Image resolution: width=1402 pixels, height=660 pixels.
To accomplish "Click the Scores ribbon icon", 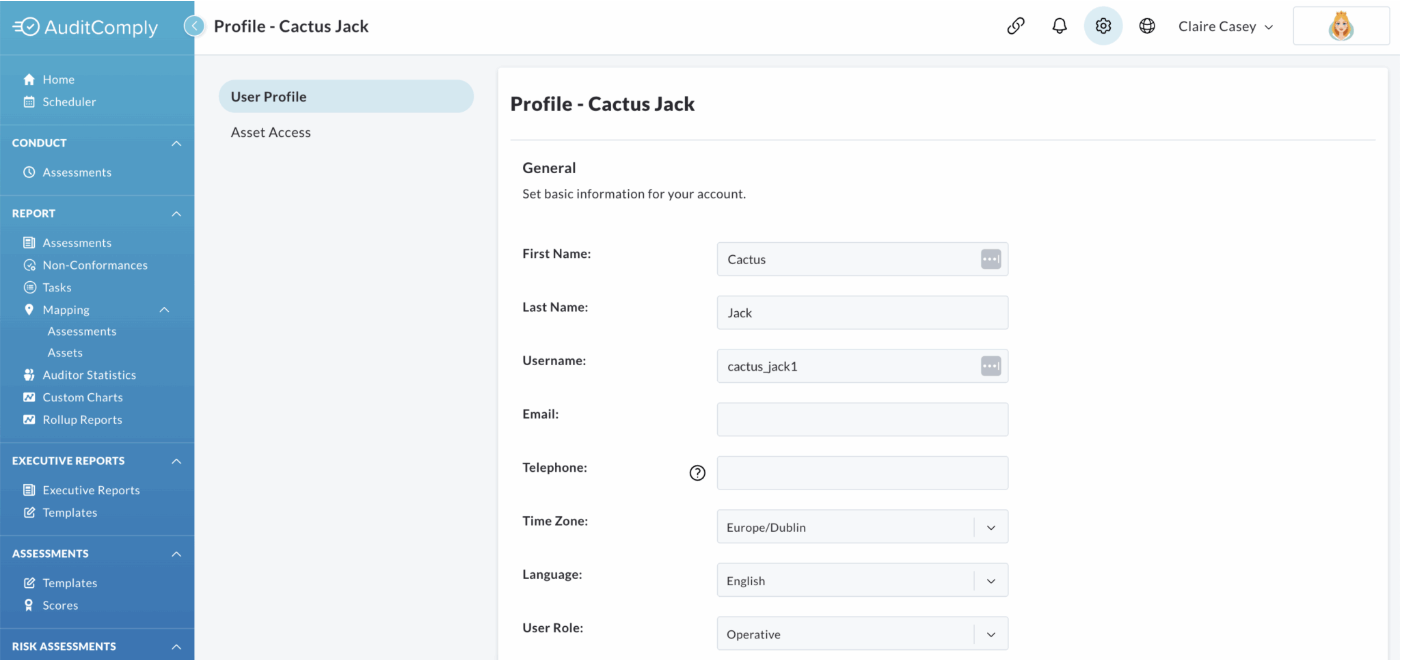I will pyautogui.click(x=29, y=606).
